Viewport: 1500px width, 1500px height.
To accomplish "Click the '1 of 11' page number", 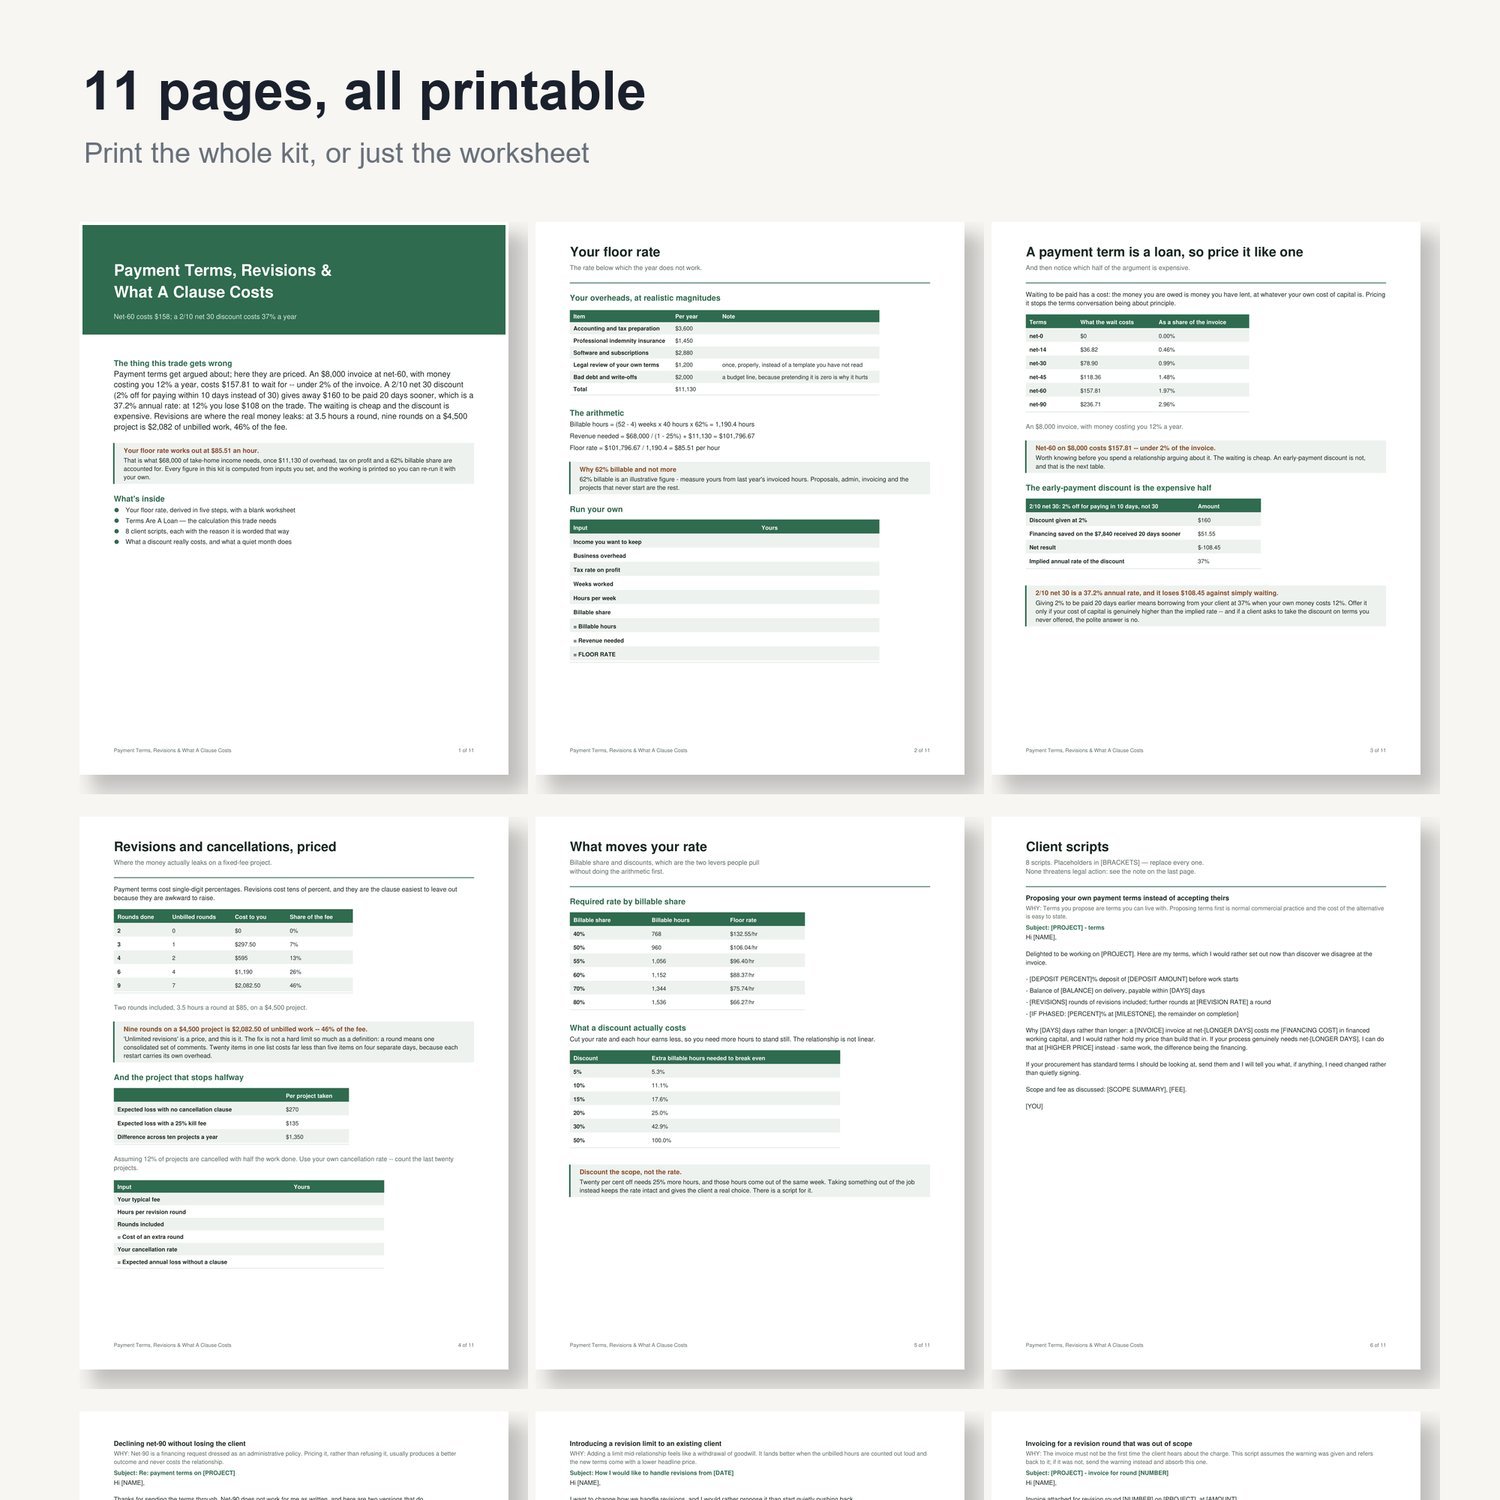I will pos(466,750).
